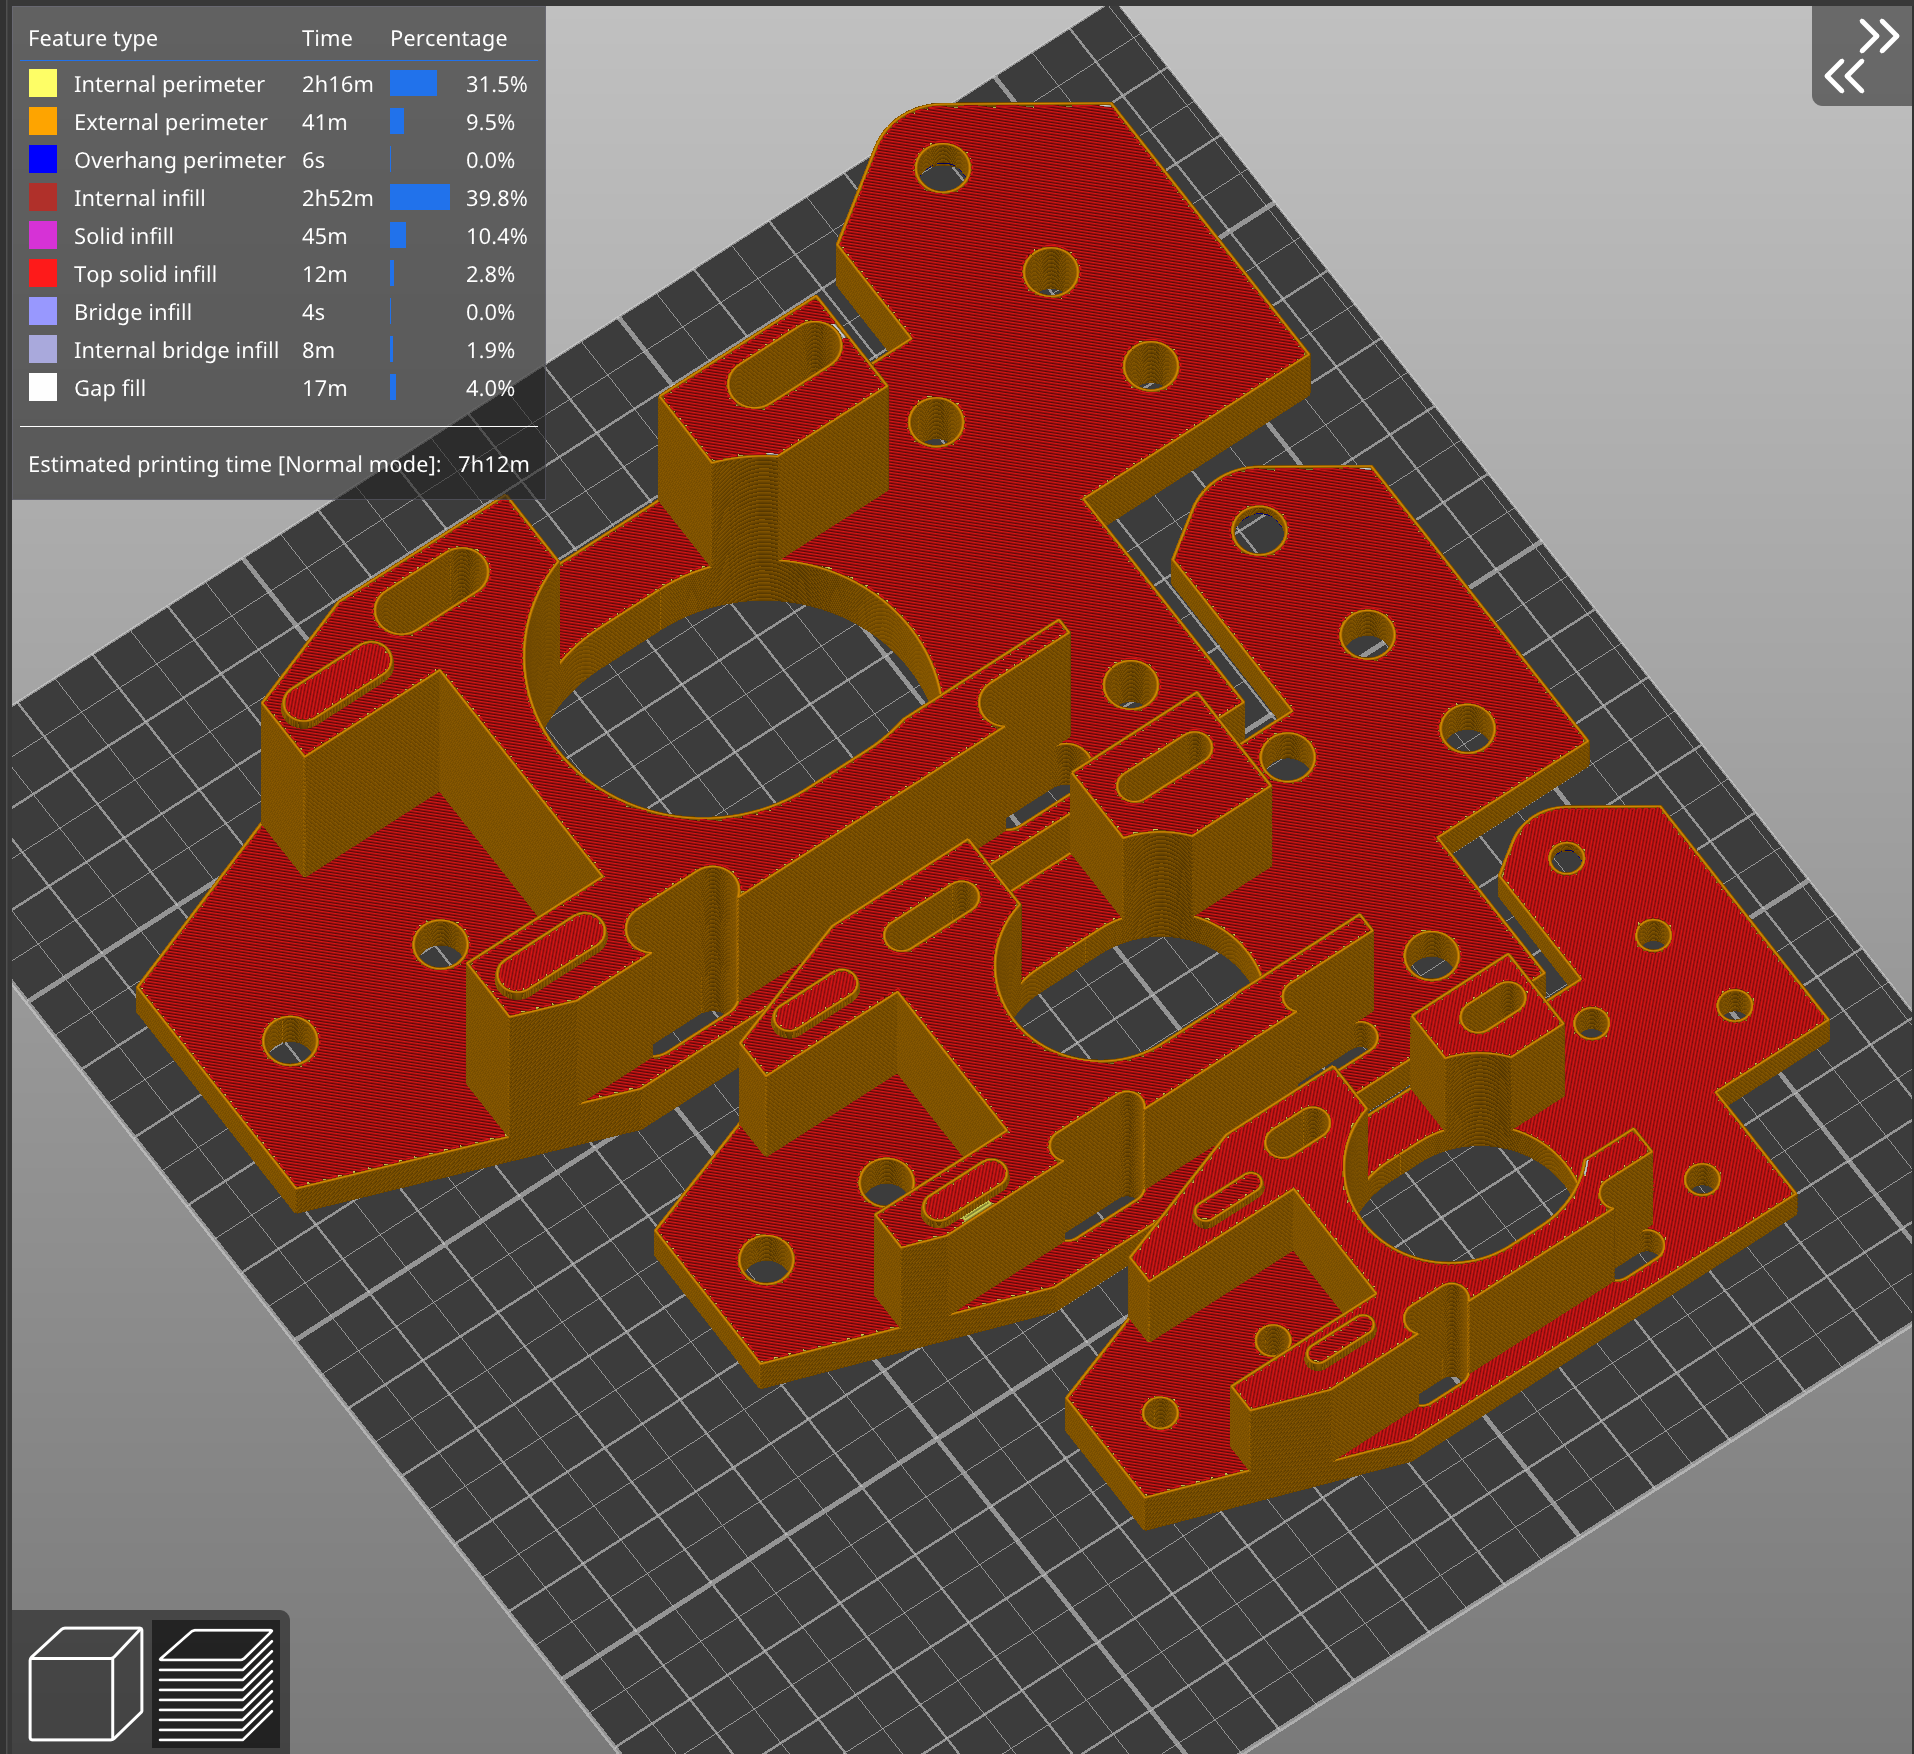Click the Top solid infill label

[x=146, y=274]
